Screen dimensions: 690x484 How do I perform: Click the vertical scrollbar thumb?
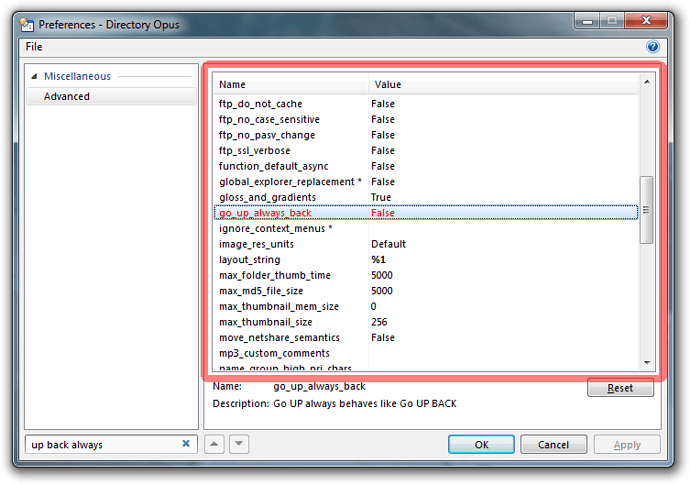(x=646, y=210)
